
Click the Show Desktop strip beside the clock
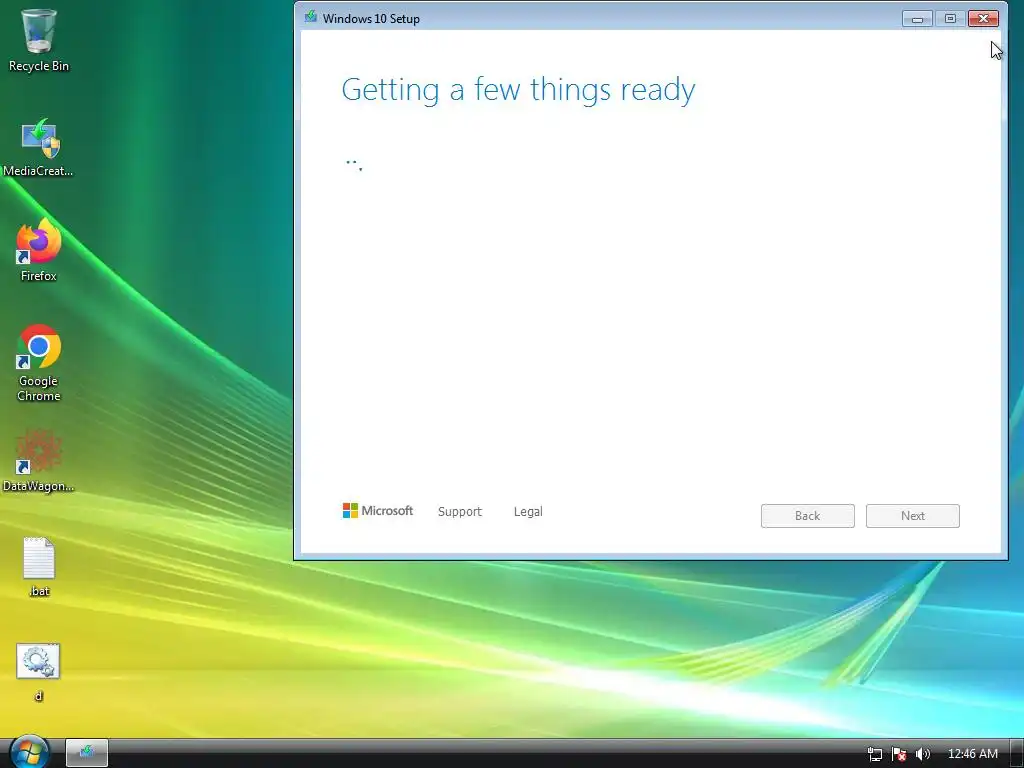click(1017, 754)
